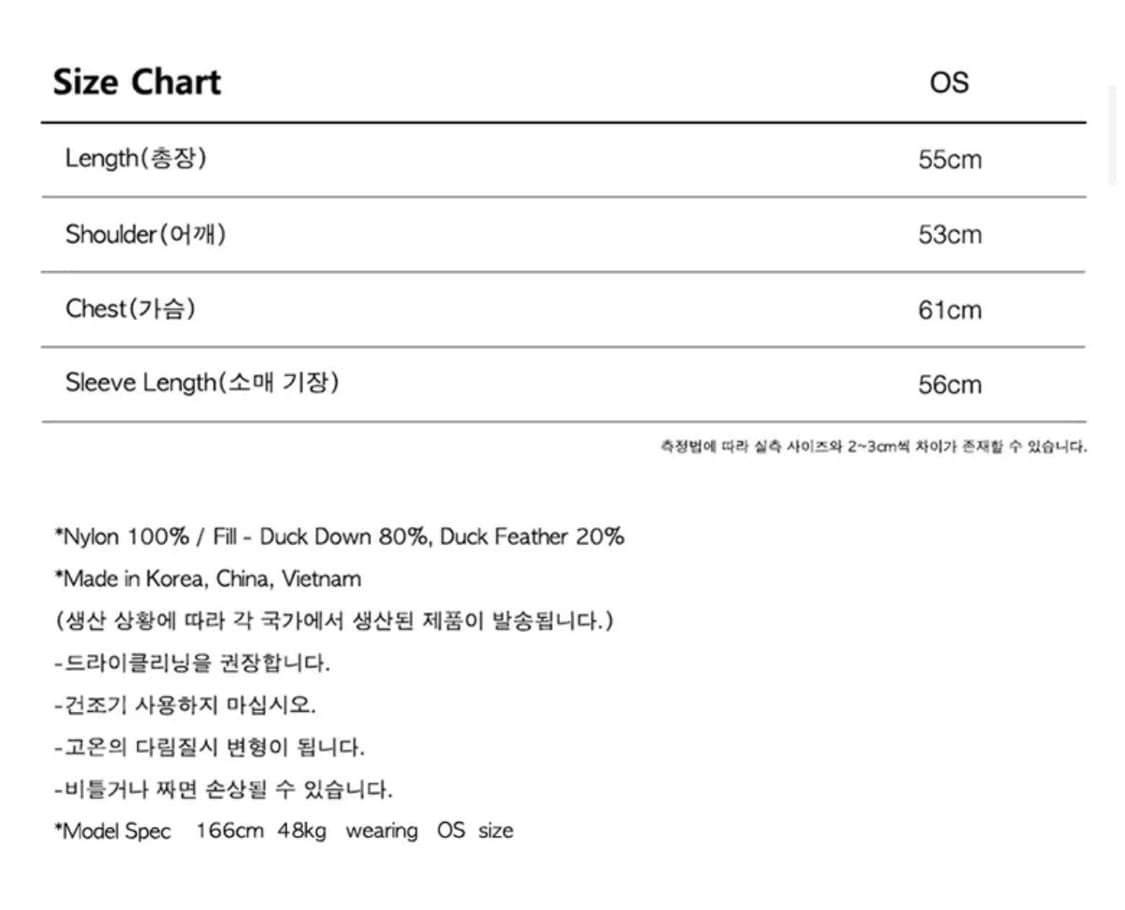Click the Nylon 100% material line
This screenshot has height=910, width=1125.
[x=339, y=537]
